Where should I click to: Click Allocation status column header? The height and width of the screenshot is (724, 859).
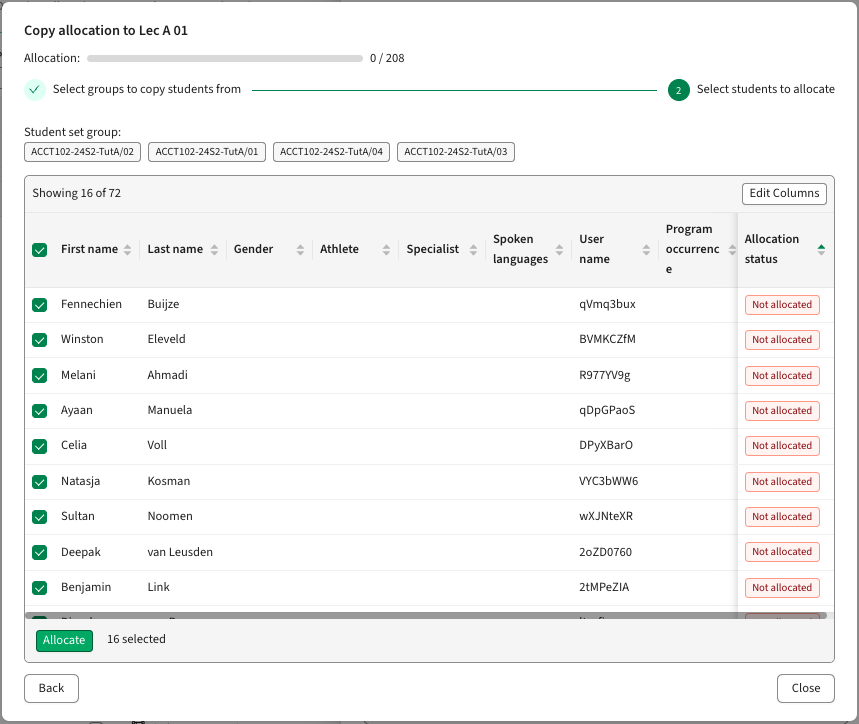coord(771,249)
